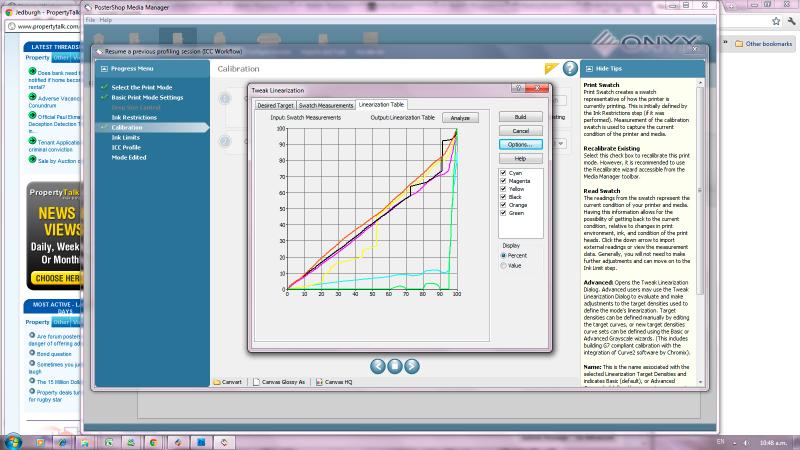
Task: Open 'Sale by Auction' thread link in browser
Action: [59, 161]
